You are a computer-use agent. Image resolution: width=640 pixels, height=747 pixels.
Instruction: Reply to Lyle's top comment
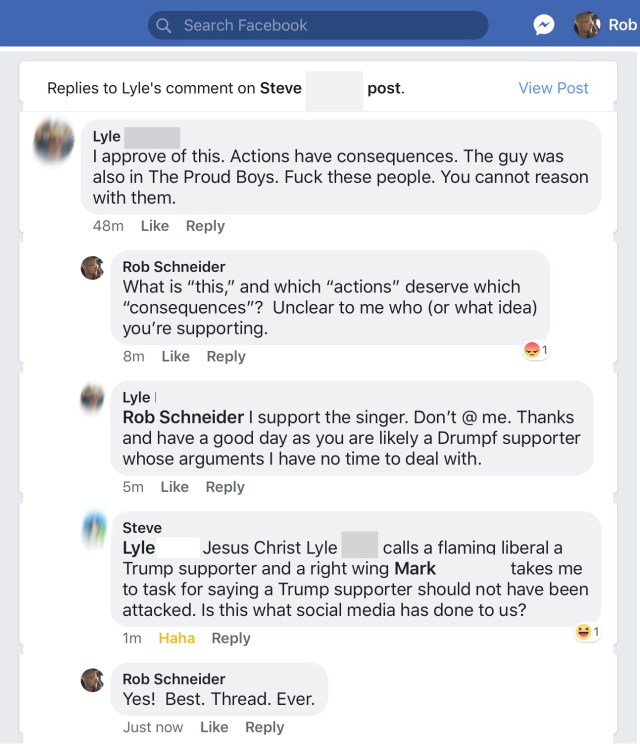click(205, 226)
